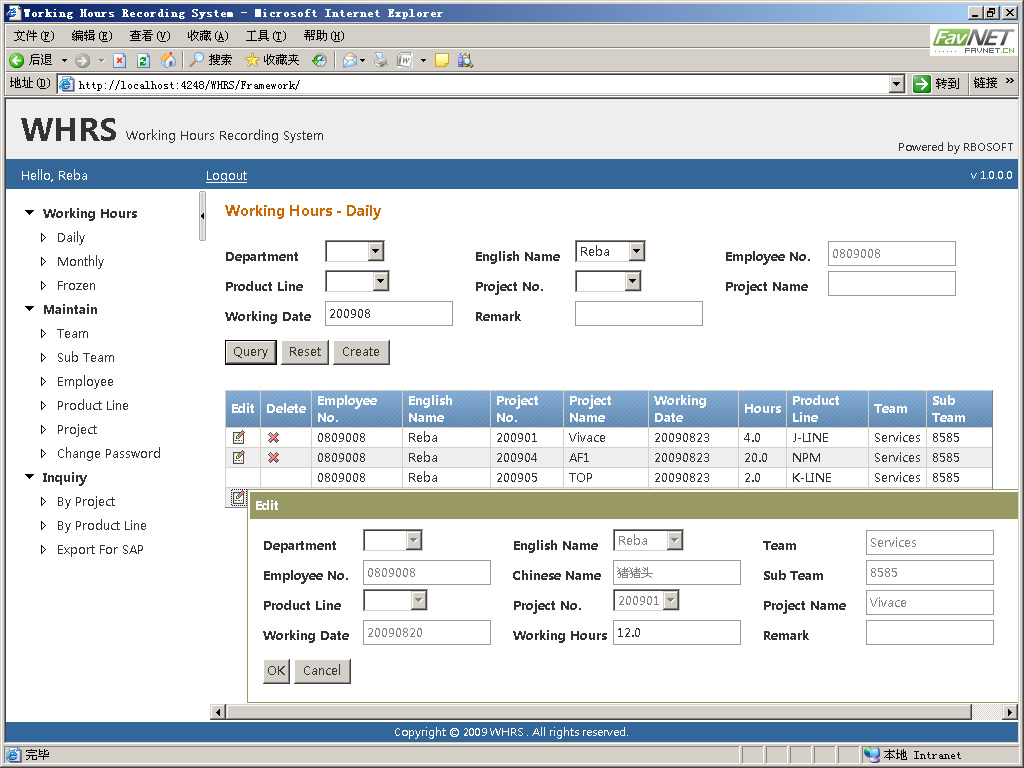Click the Research toolbar icon

pyautogui.click(x=465, y=60)
